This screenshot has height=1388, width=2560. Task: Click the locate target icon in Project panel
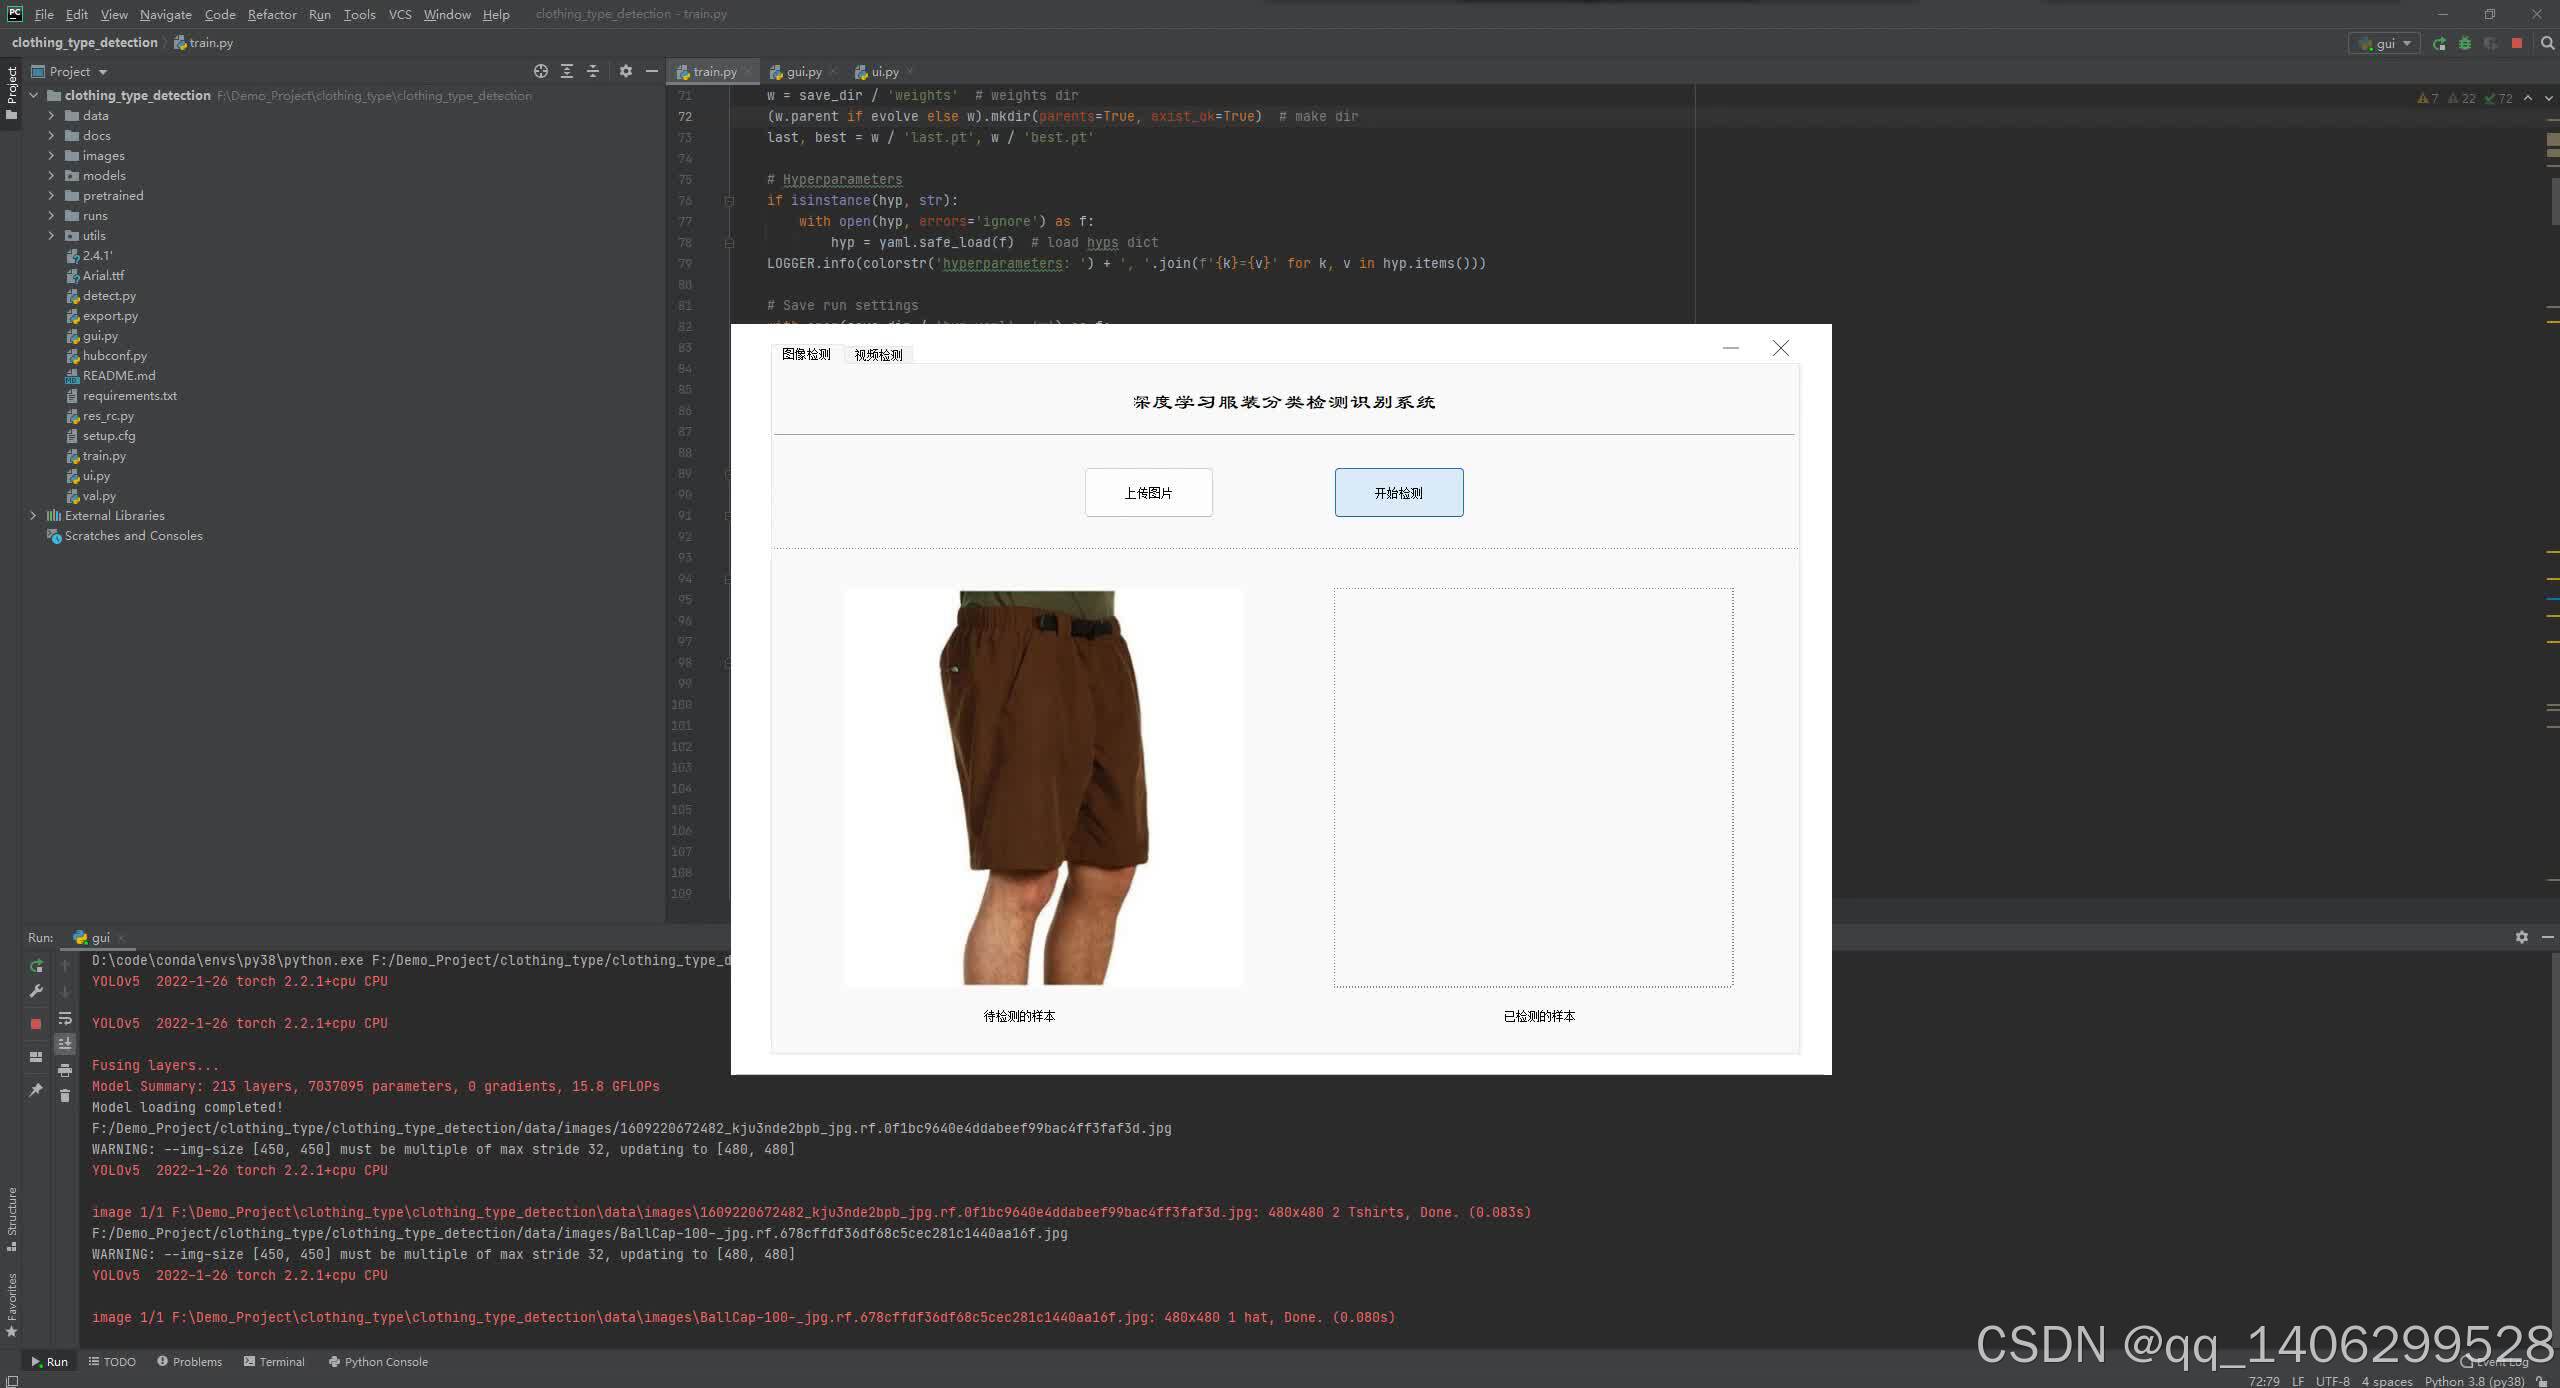point(541,71)
